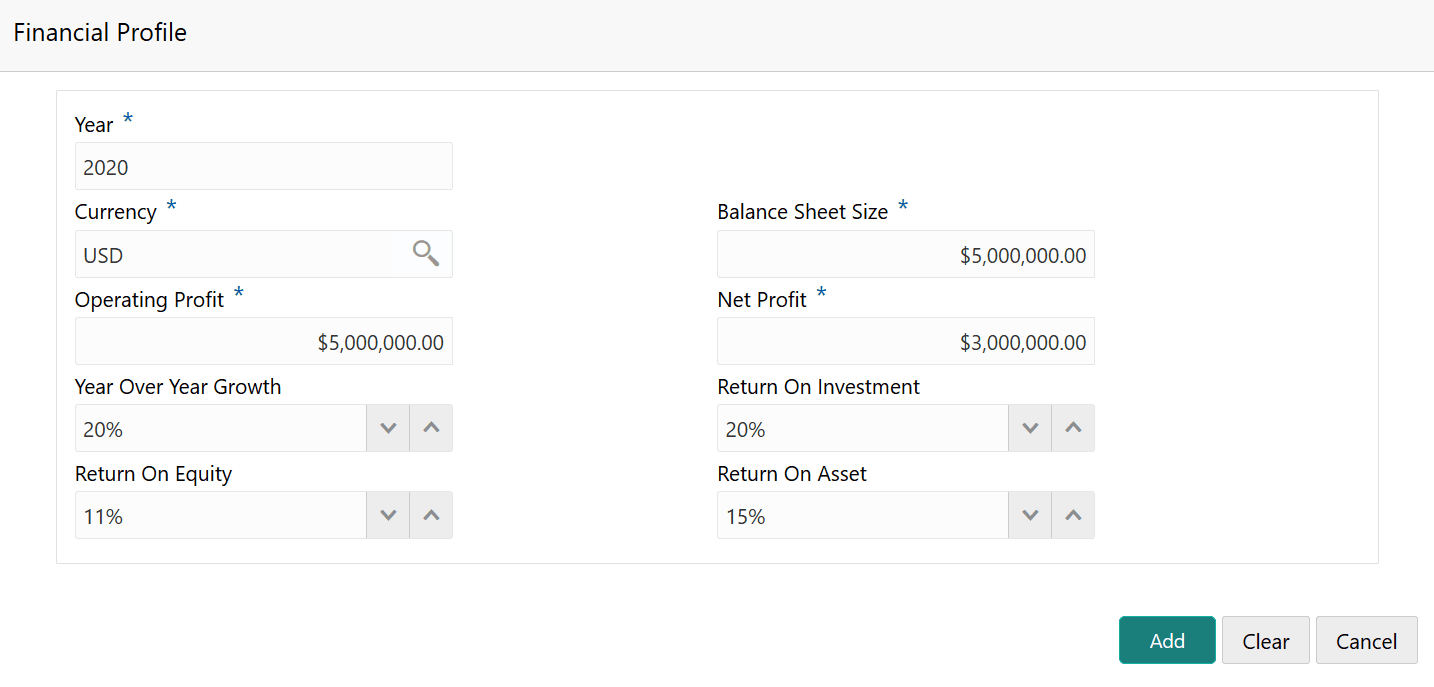Increase Return On Asset value
Image resolution: width=1434 pixels, height=687 pixels.
1073,515
